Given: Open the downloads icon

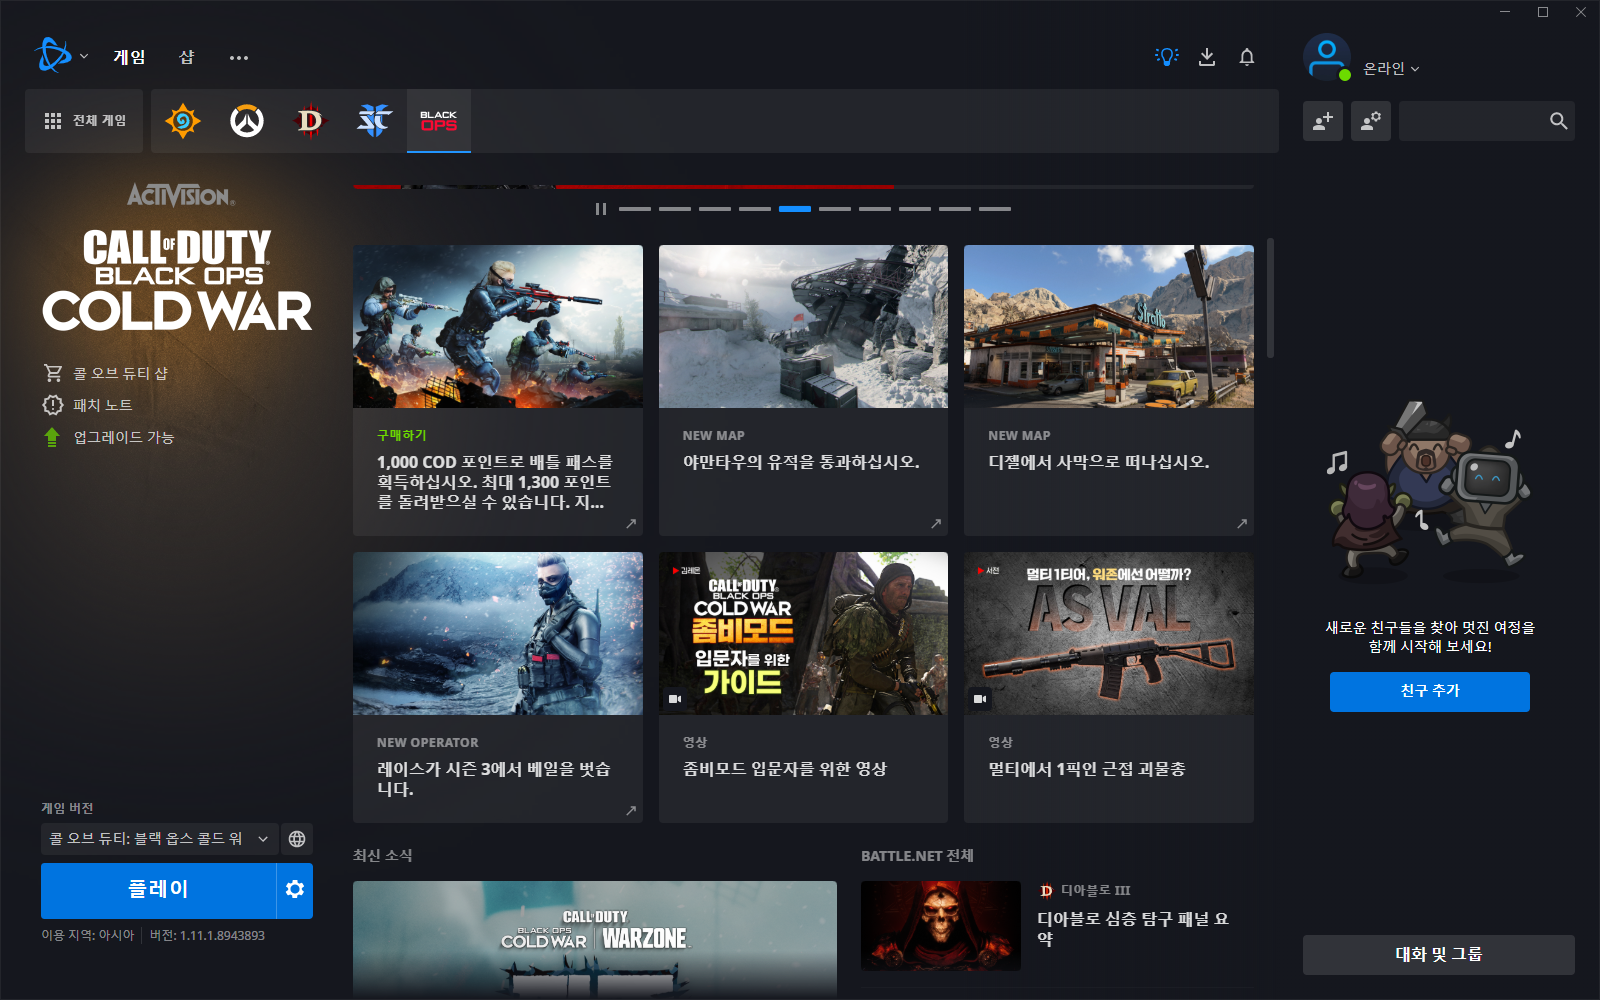Looking at the screenshot, I should click(1207, 57).
